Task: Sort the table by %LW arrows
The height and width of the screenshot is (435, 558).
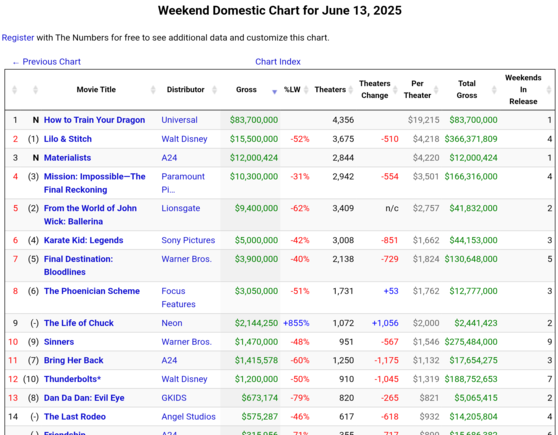Action: (x=306, y=90)
